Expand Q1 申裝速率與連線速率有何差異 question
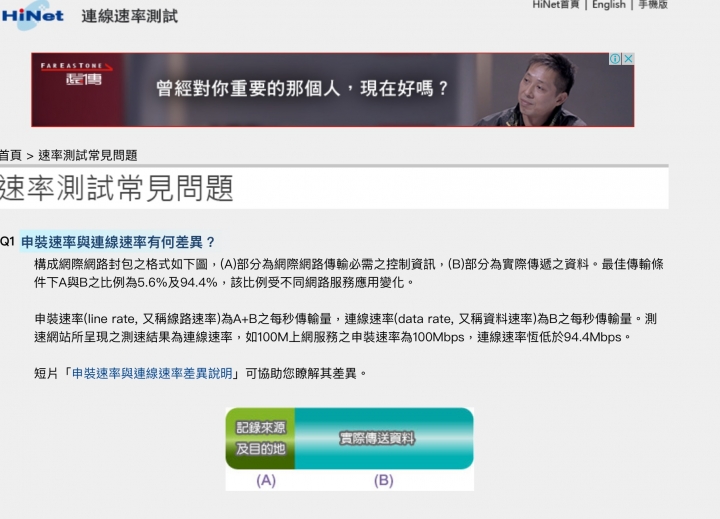 point(118,242)
